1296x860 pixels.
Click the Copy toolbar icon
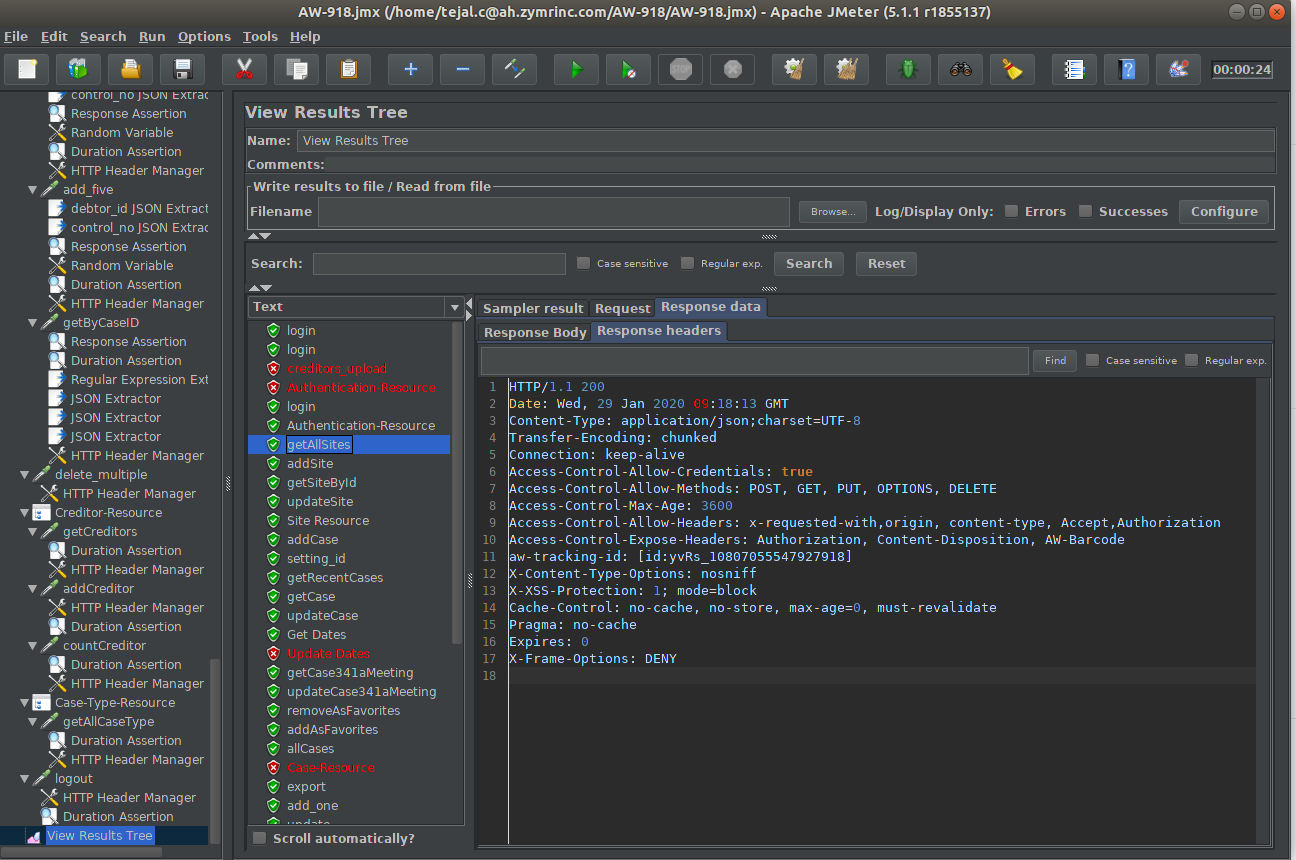tap(296, 69)
